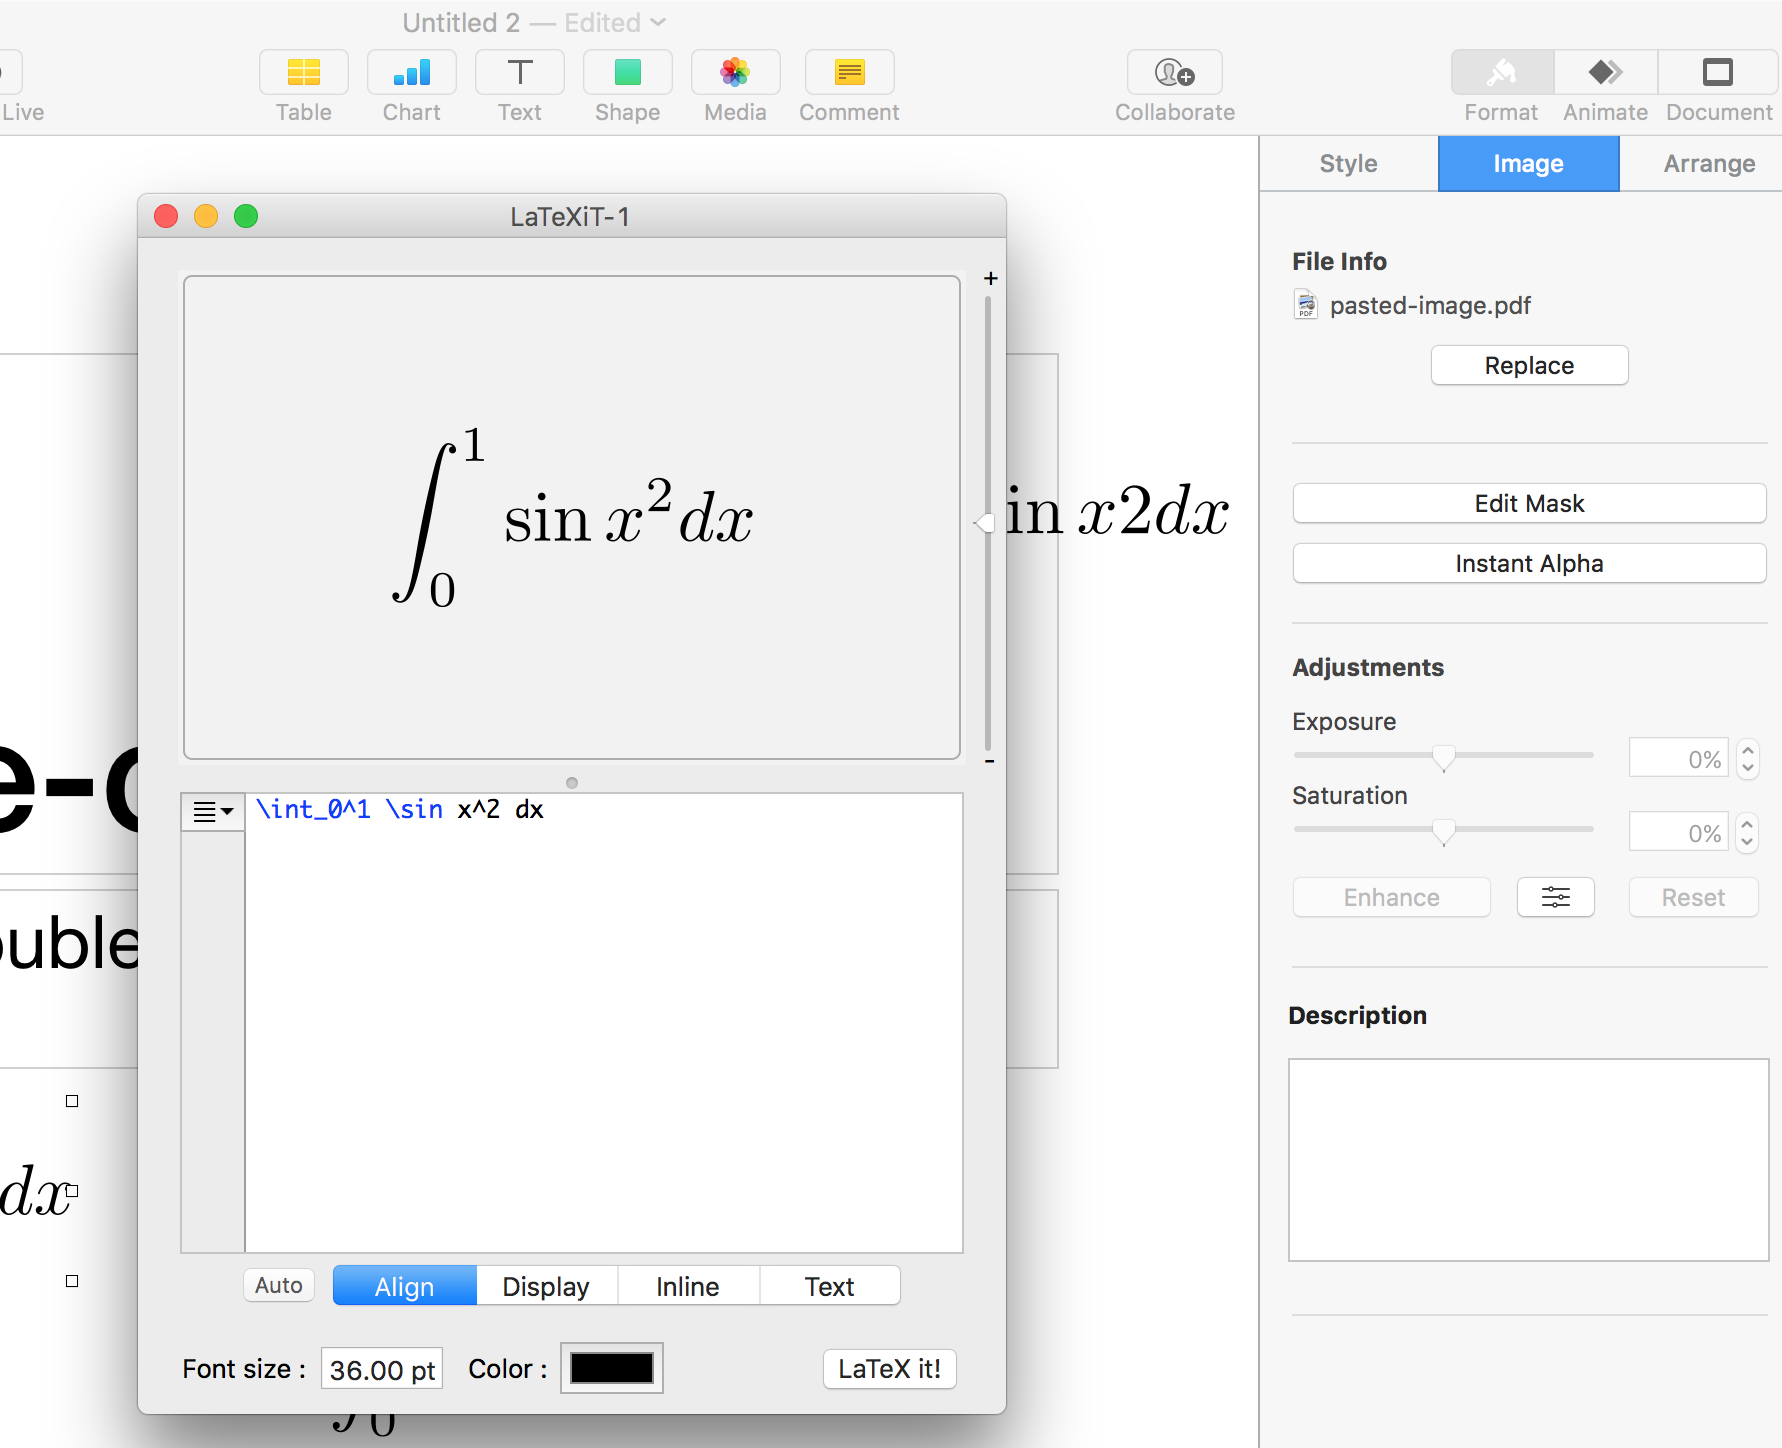Add a Text box from the toolbar
Image resolution: width=1782 pixels, height=1448 pixels.
click(x=519, y=73)
